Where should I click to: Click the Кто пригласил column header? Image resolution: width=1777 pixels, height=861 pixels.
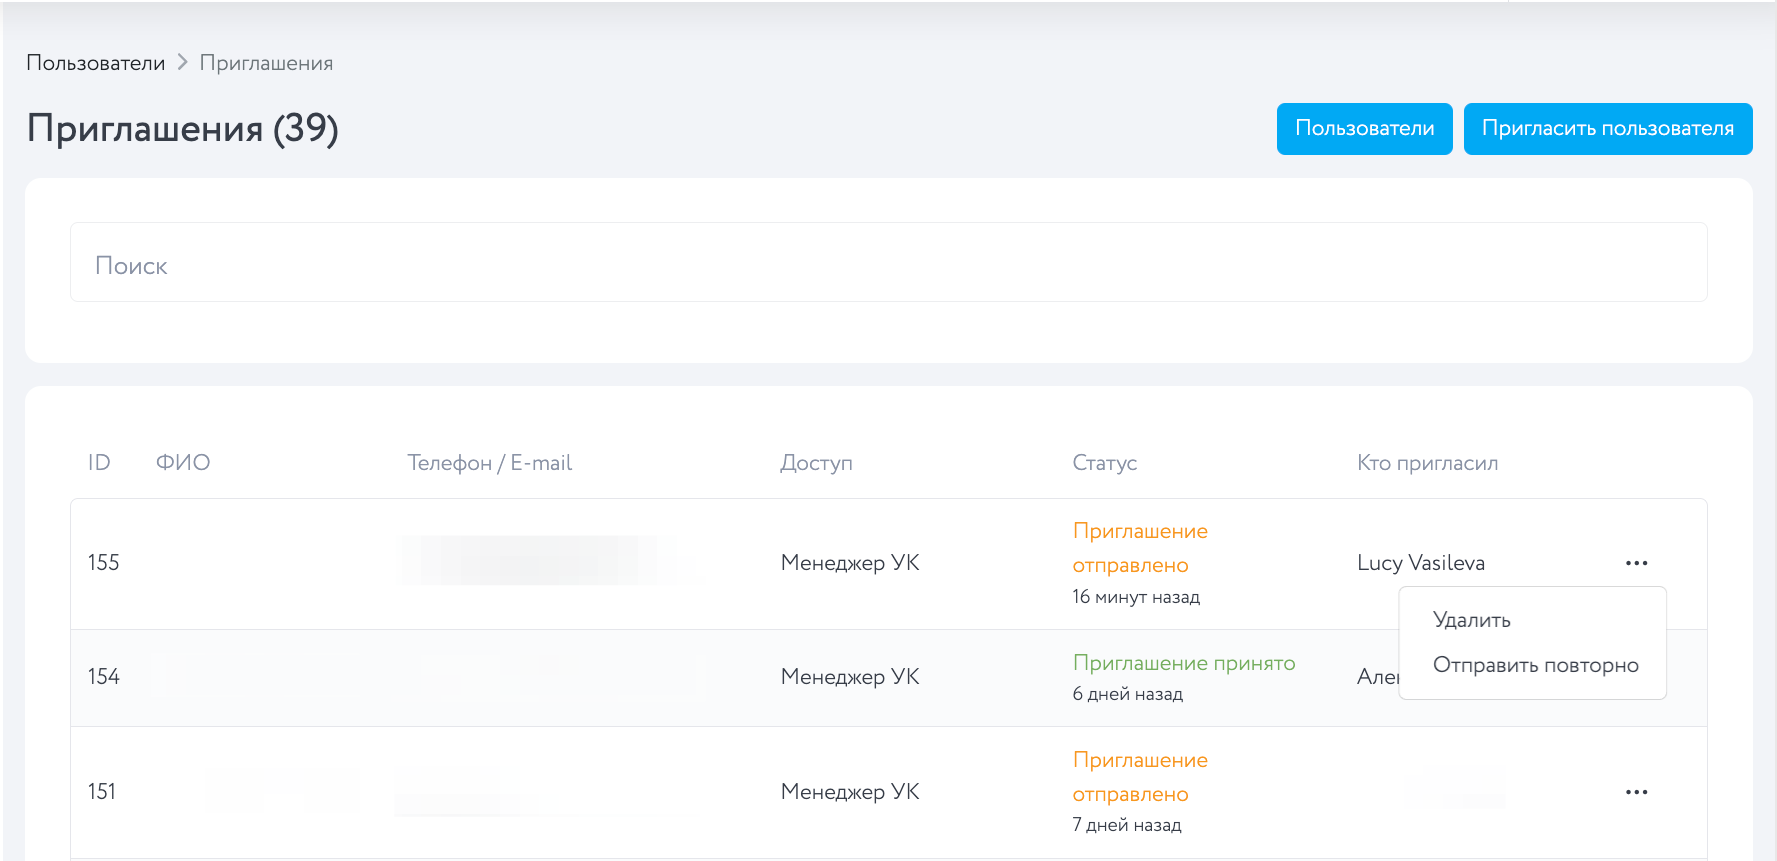[1427, 463]
